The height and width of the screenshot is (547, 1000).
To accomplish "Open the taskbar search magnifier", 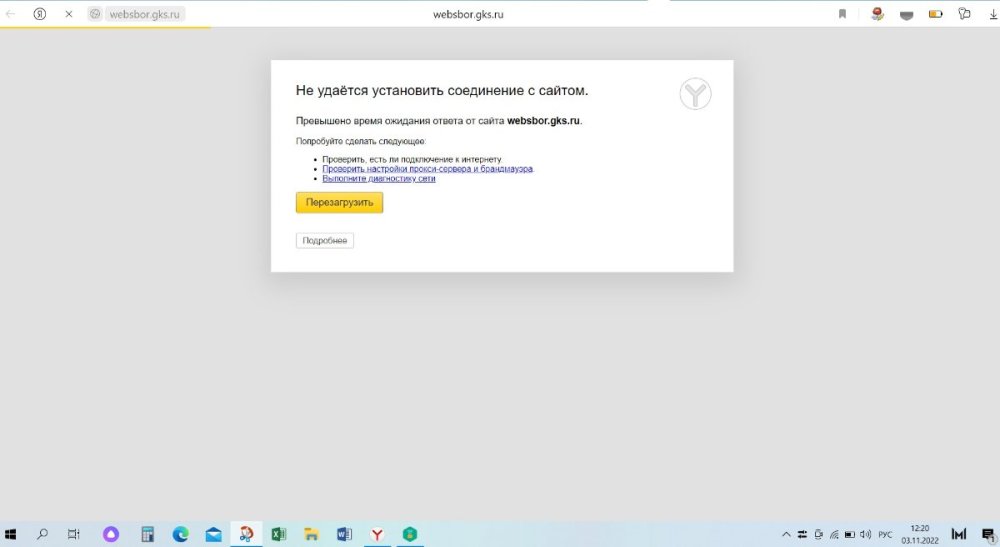I will click(42, 534).
